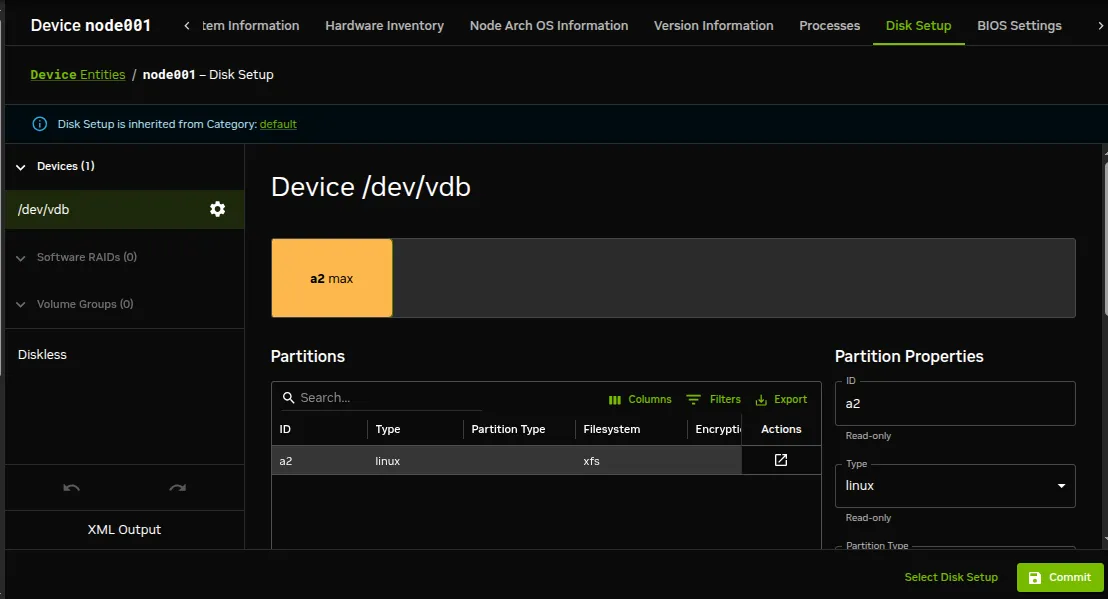Open the Version Information tab

coord(713,25)
